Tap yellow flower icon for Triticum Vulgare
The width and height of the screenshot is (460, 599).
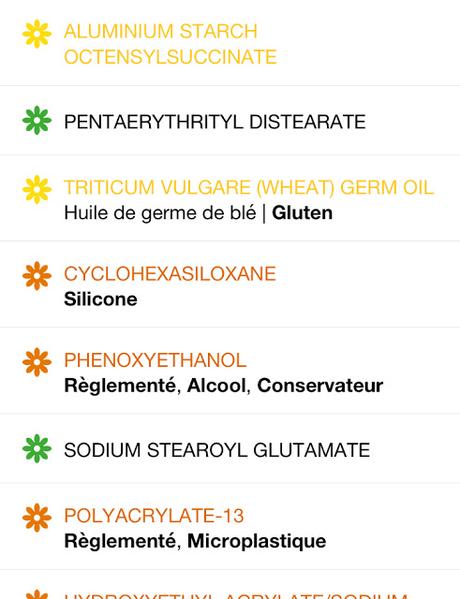tap(37, 189)
